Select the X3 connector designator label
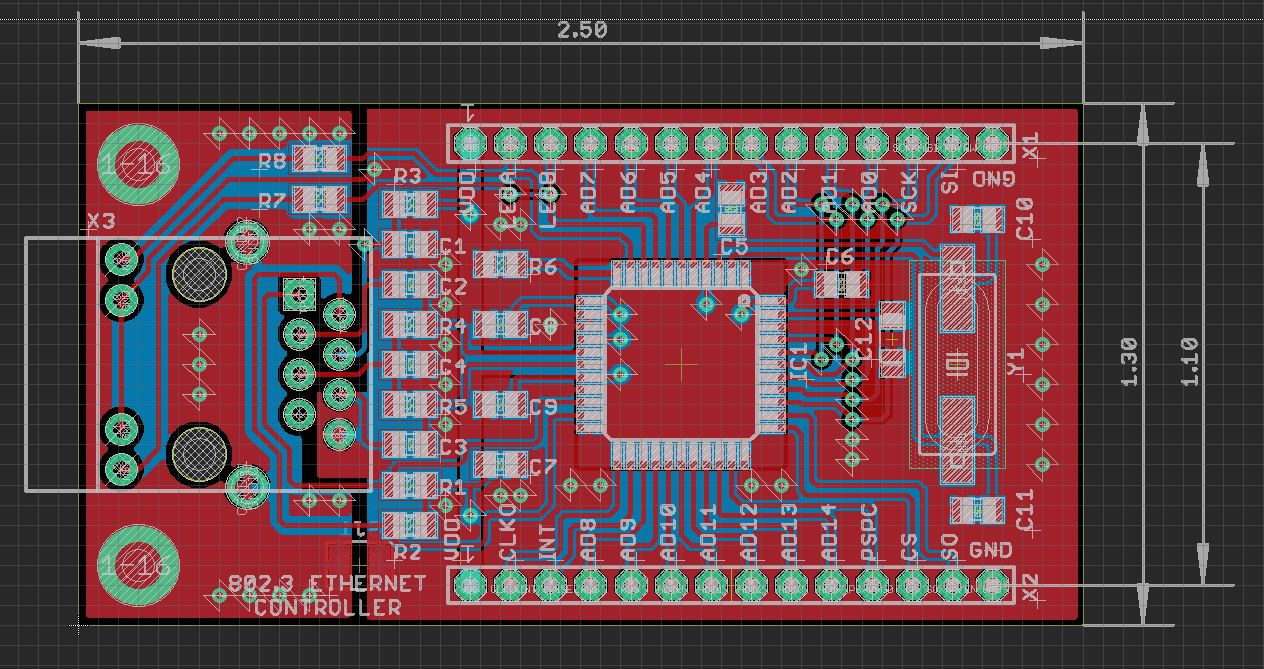The image size is (1264, 669). point(101,220)
